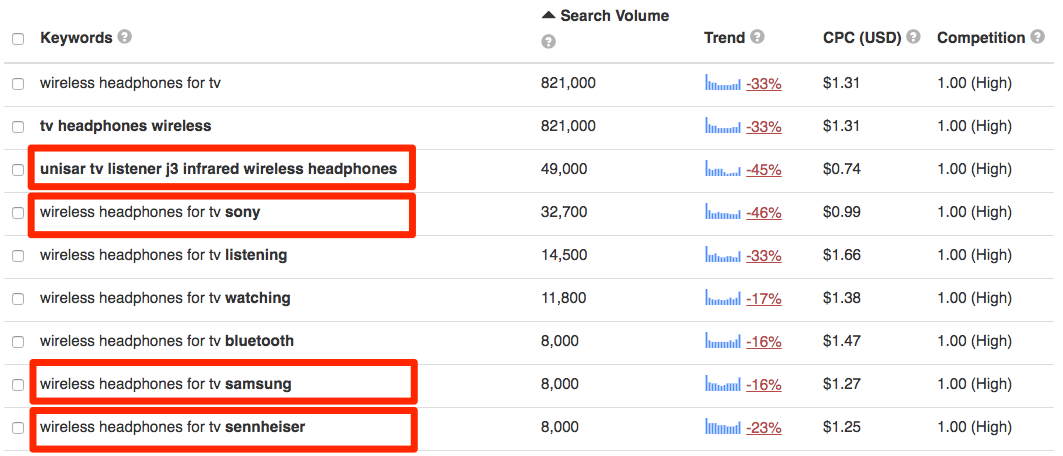Check the 'wireless headphones for tv sony' row
The image size is (1063, 456).
coord(18,213)
